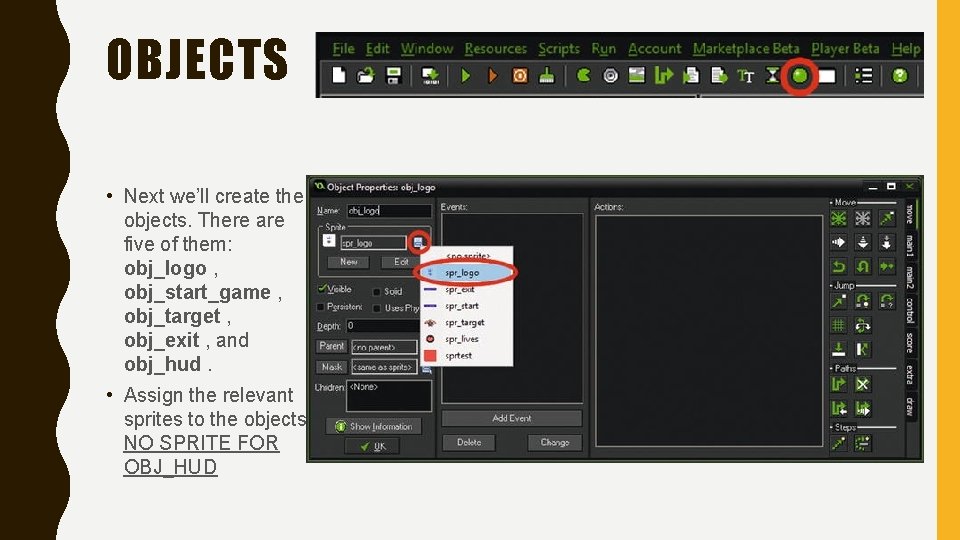
Task: Click the green Help question mark icon
Action: [x=899, y=76]
